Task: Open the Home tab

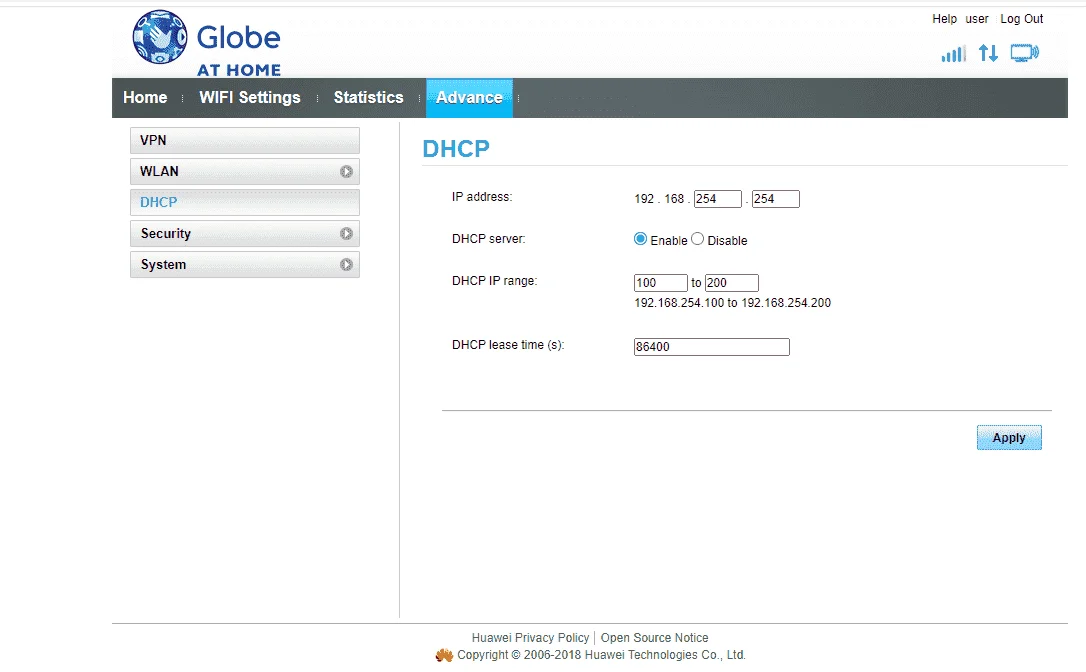Action: coord(145,98)
